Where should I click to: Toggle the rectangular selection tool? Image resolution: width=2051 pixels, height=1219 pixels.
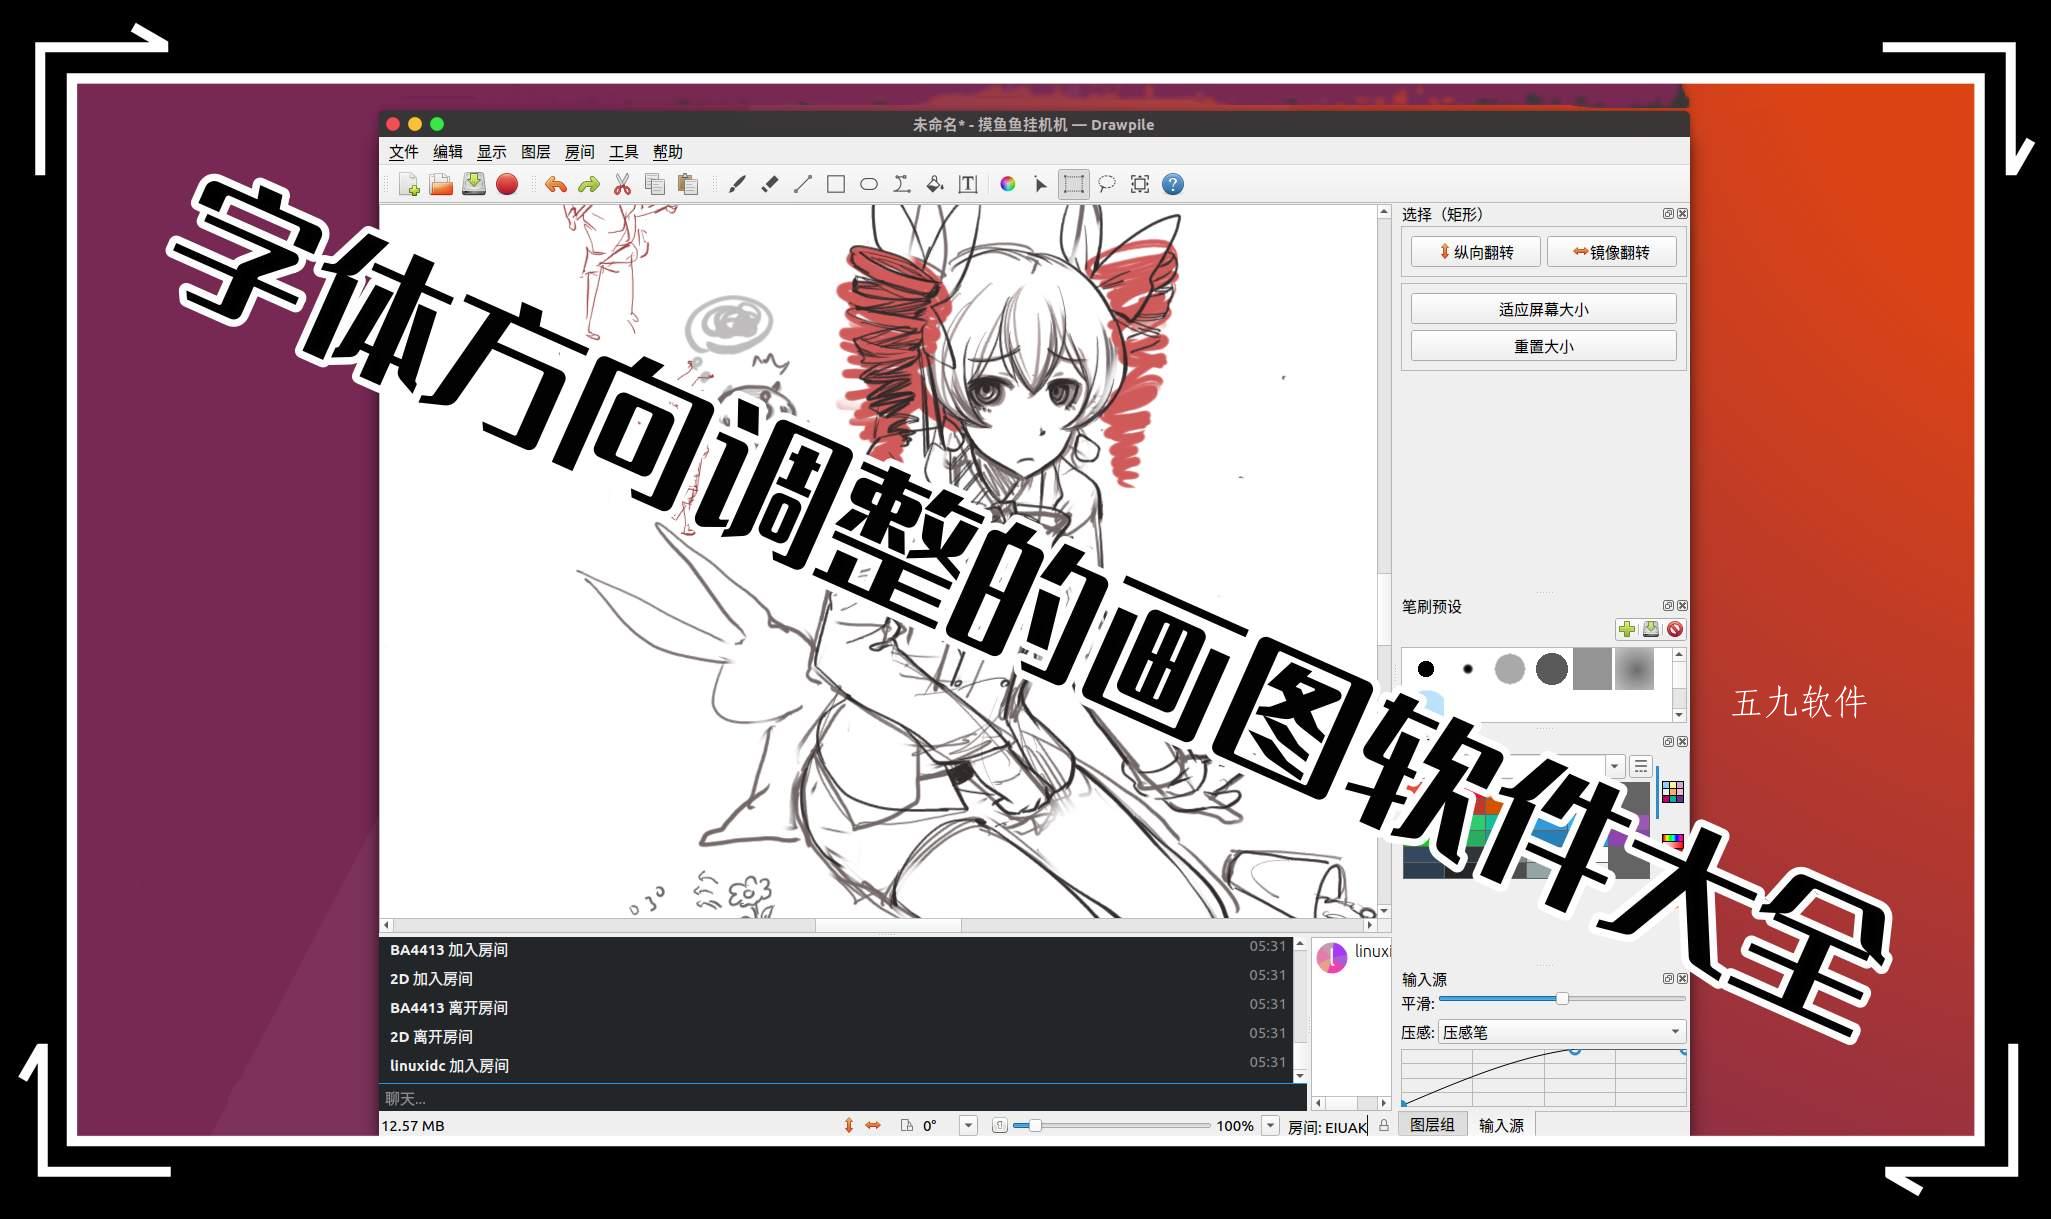(1073, 185)
